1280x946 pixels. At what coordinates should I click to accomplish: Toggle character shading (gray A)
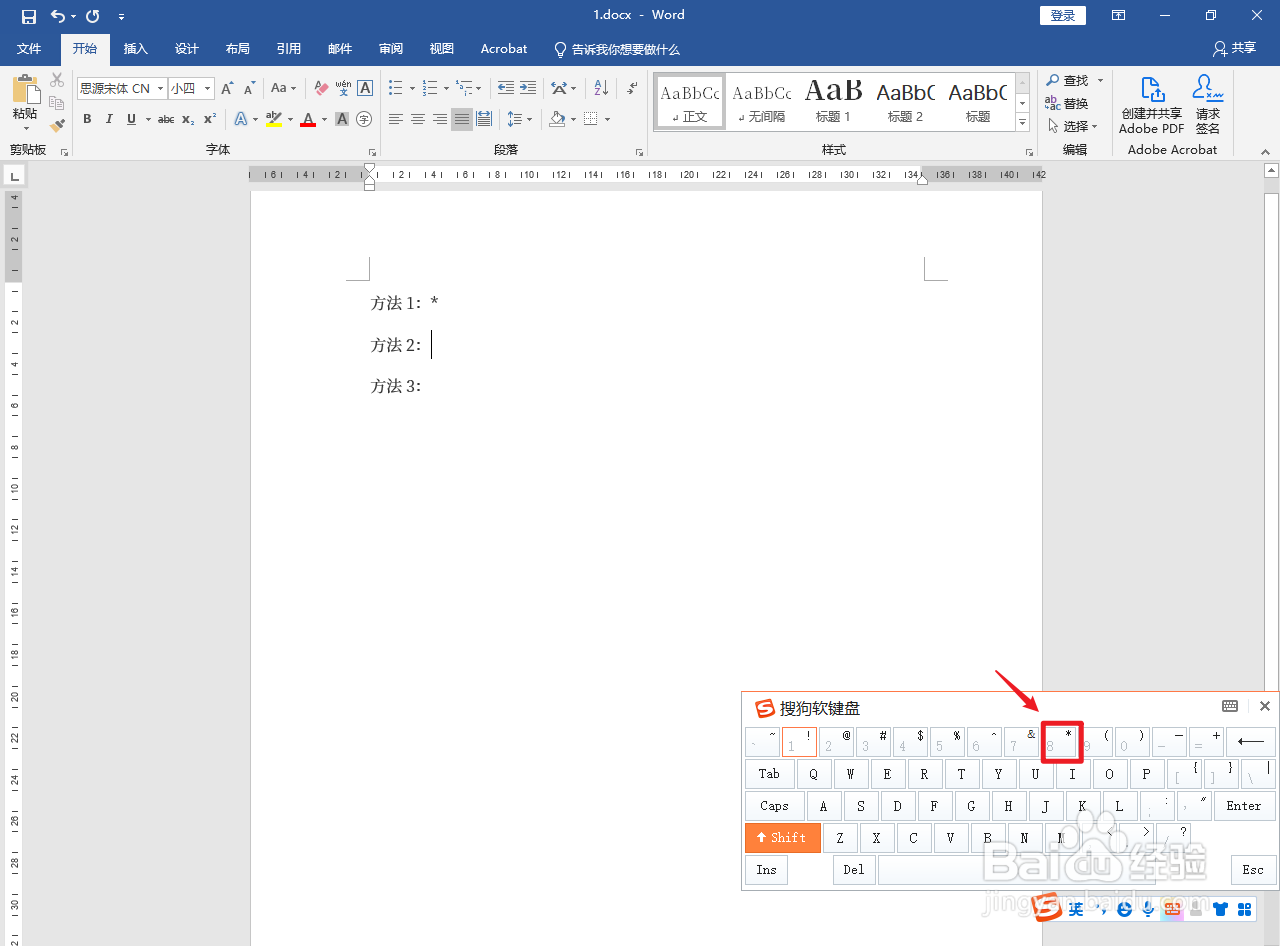342,119
